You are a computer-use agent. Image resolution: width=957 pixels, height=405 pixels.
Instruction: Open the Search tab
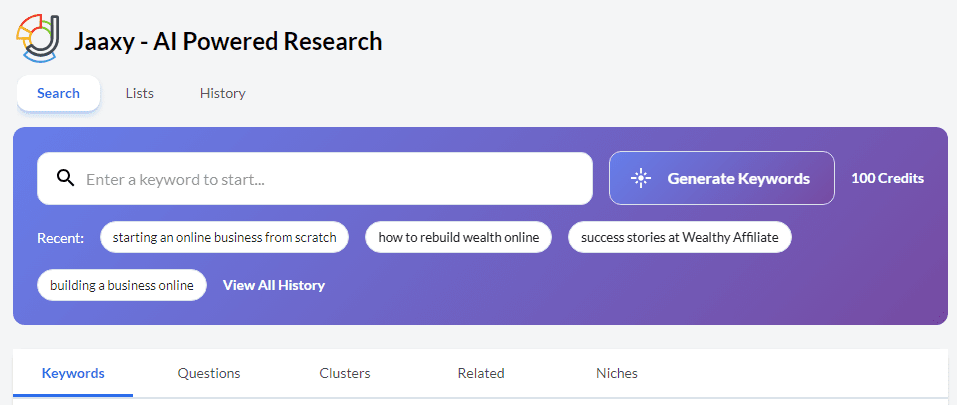58,93
